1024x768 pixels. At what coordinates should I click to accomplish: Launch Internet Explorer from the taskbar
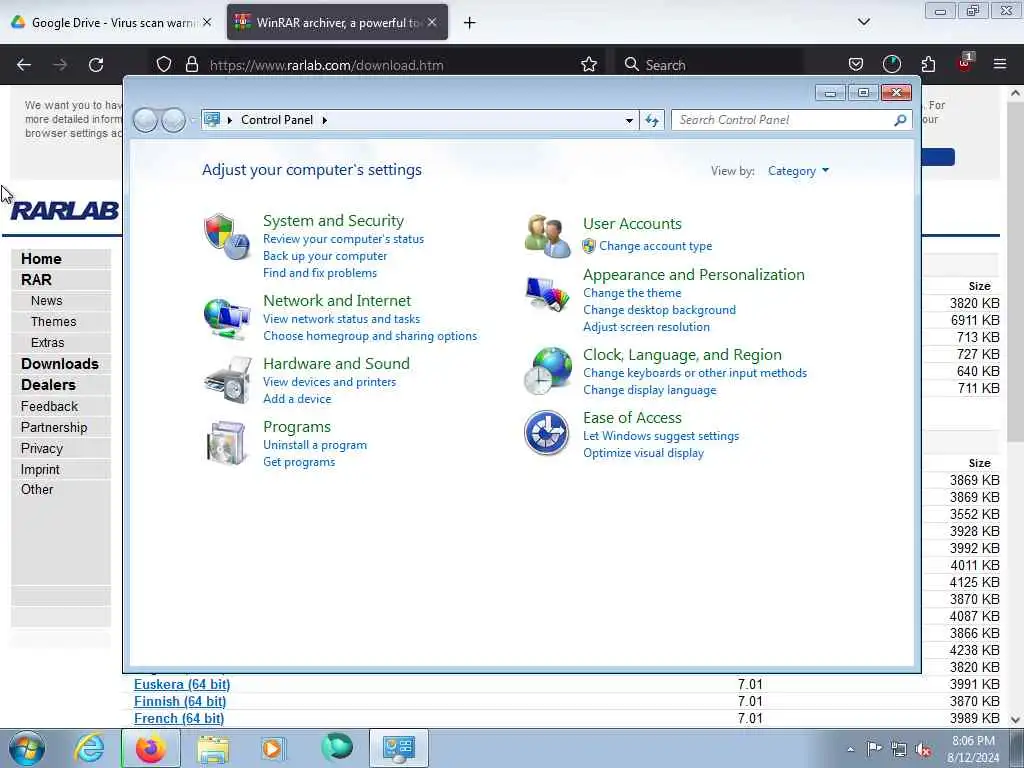pos(88,748)
